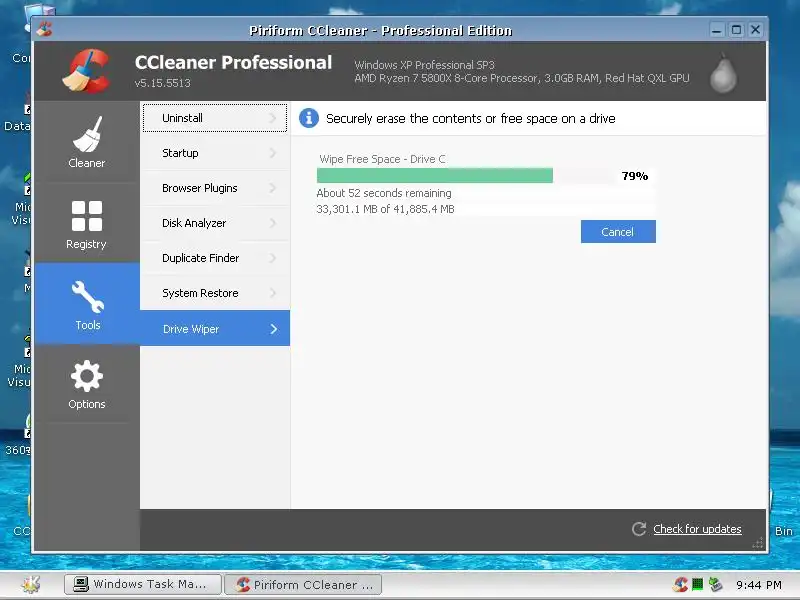Open Browser Plugins tool
Viewport: 800px width, 600px height.
tap(215, 188)
